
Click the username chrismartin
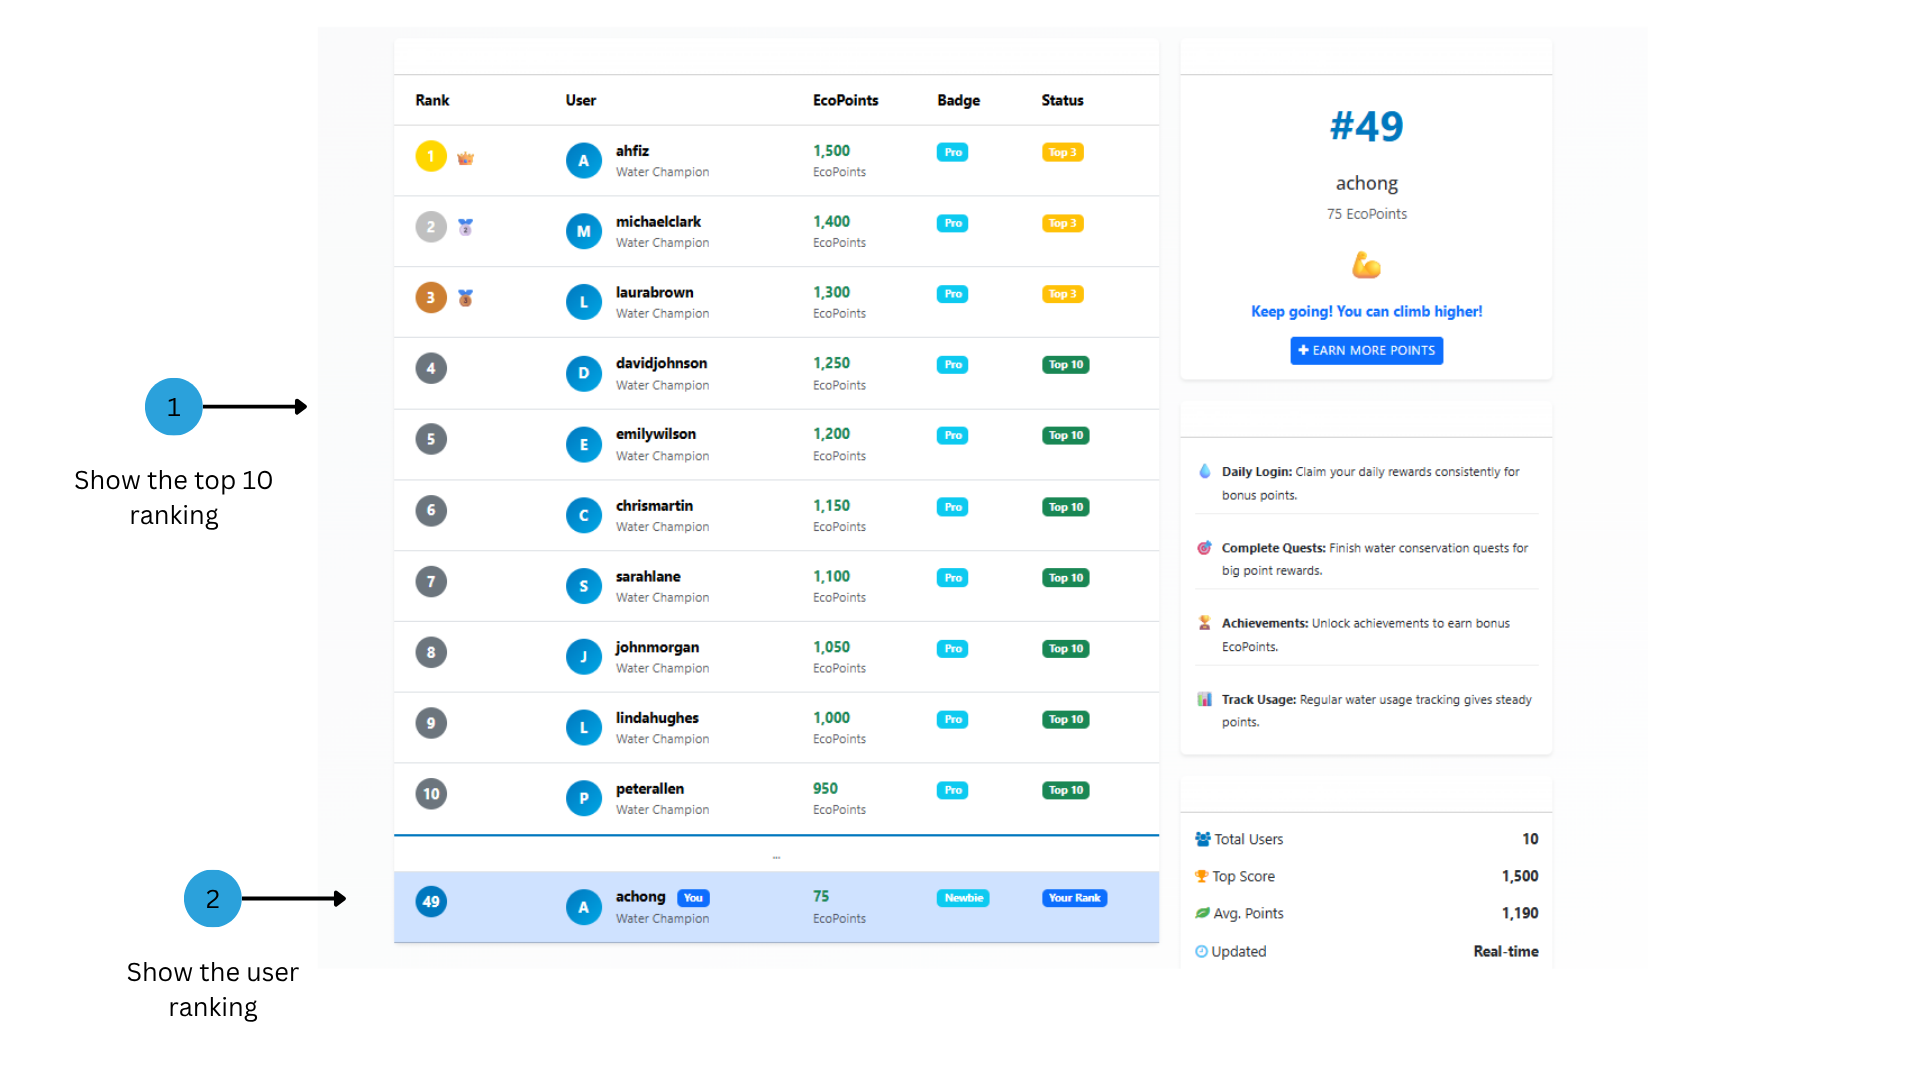(x=654, y=505)
